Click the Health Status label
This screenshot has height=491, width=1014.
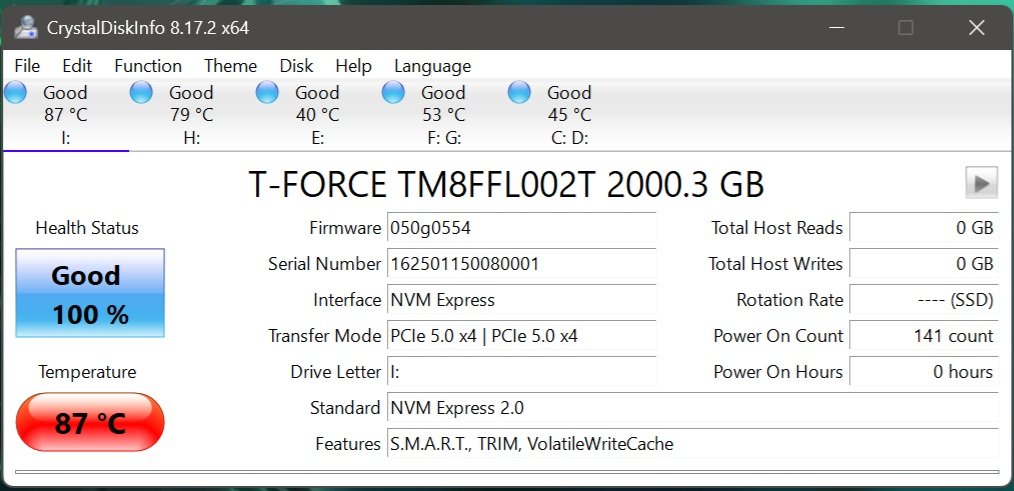(x=87, y=228)
